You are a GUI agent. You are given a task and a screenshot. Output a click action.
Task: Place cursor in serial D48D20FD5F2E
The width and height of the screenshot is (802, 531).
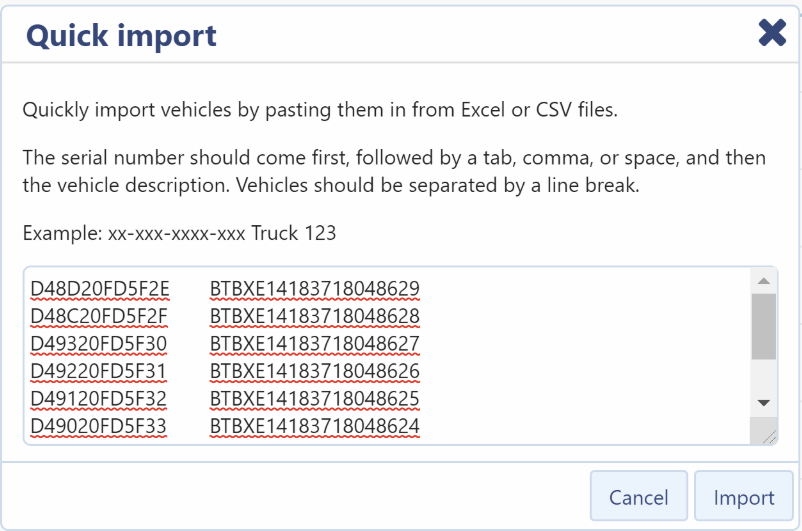(x=100, y=289)
